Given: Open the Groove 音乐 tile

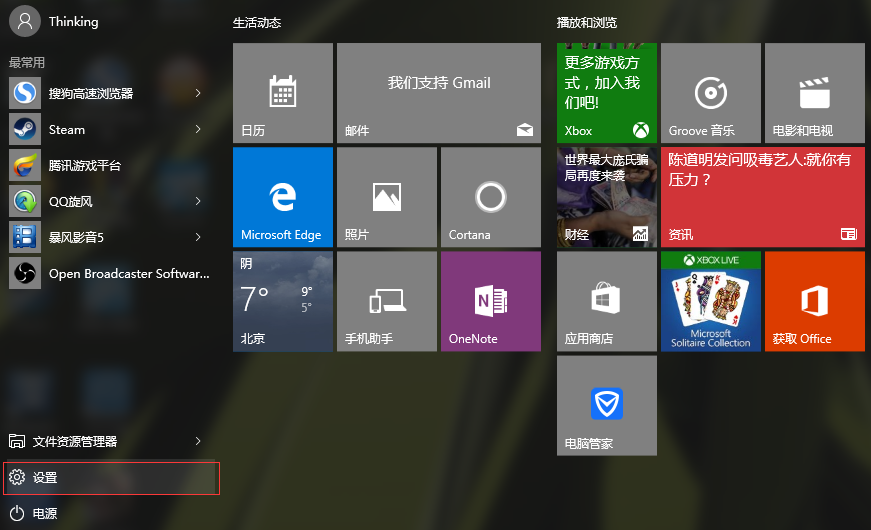Looking at the screenshot, I should click(x=710, y=93).
